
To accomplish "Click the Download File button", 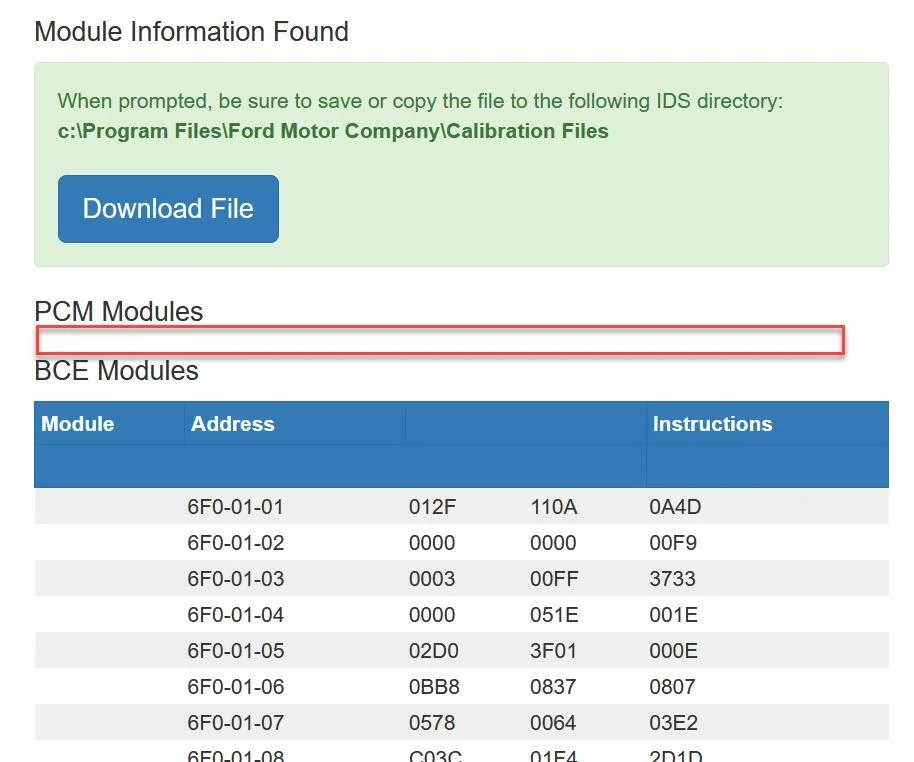I will point(168,209).
